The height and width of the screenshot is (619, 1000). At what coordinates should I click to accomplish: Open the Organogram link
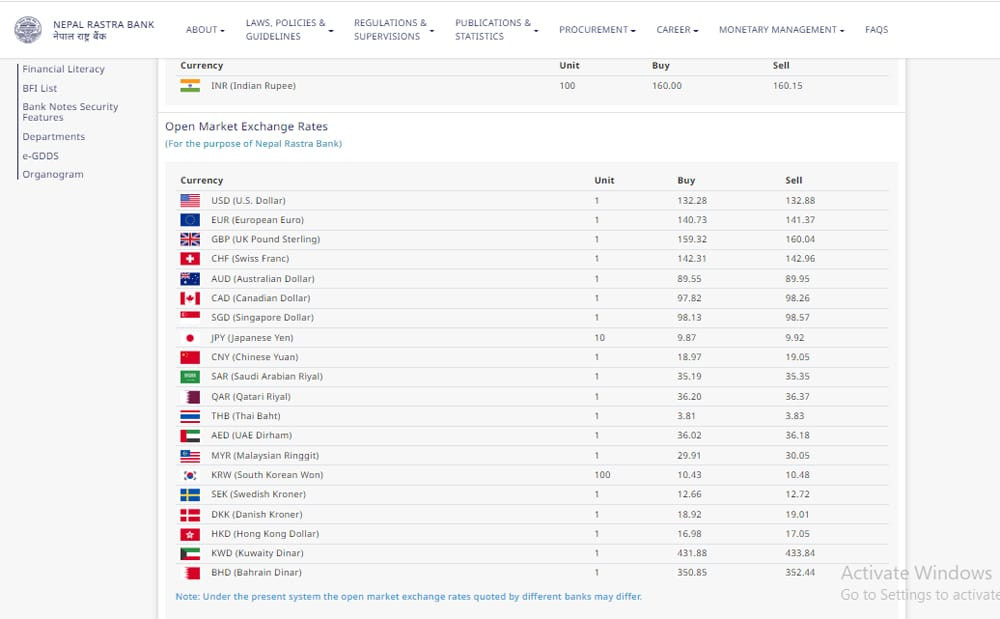tap(53, 175)
